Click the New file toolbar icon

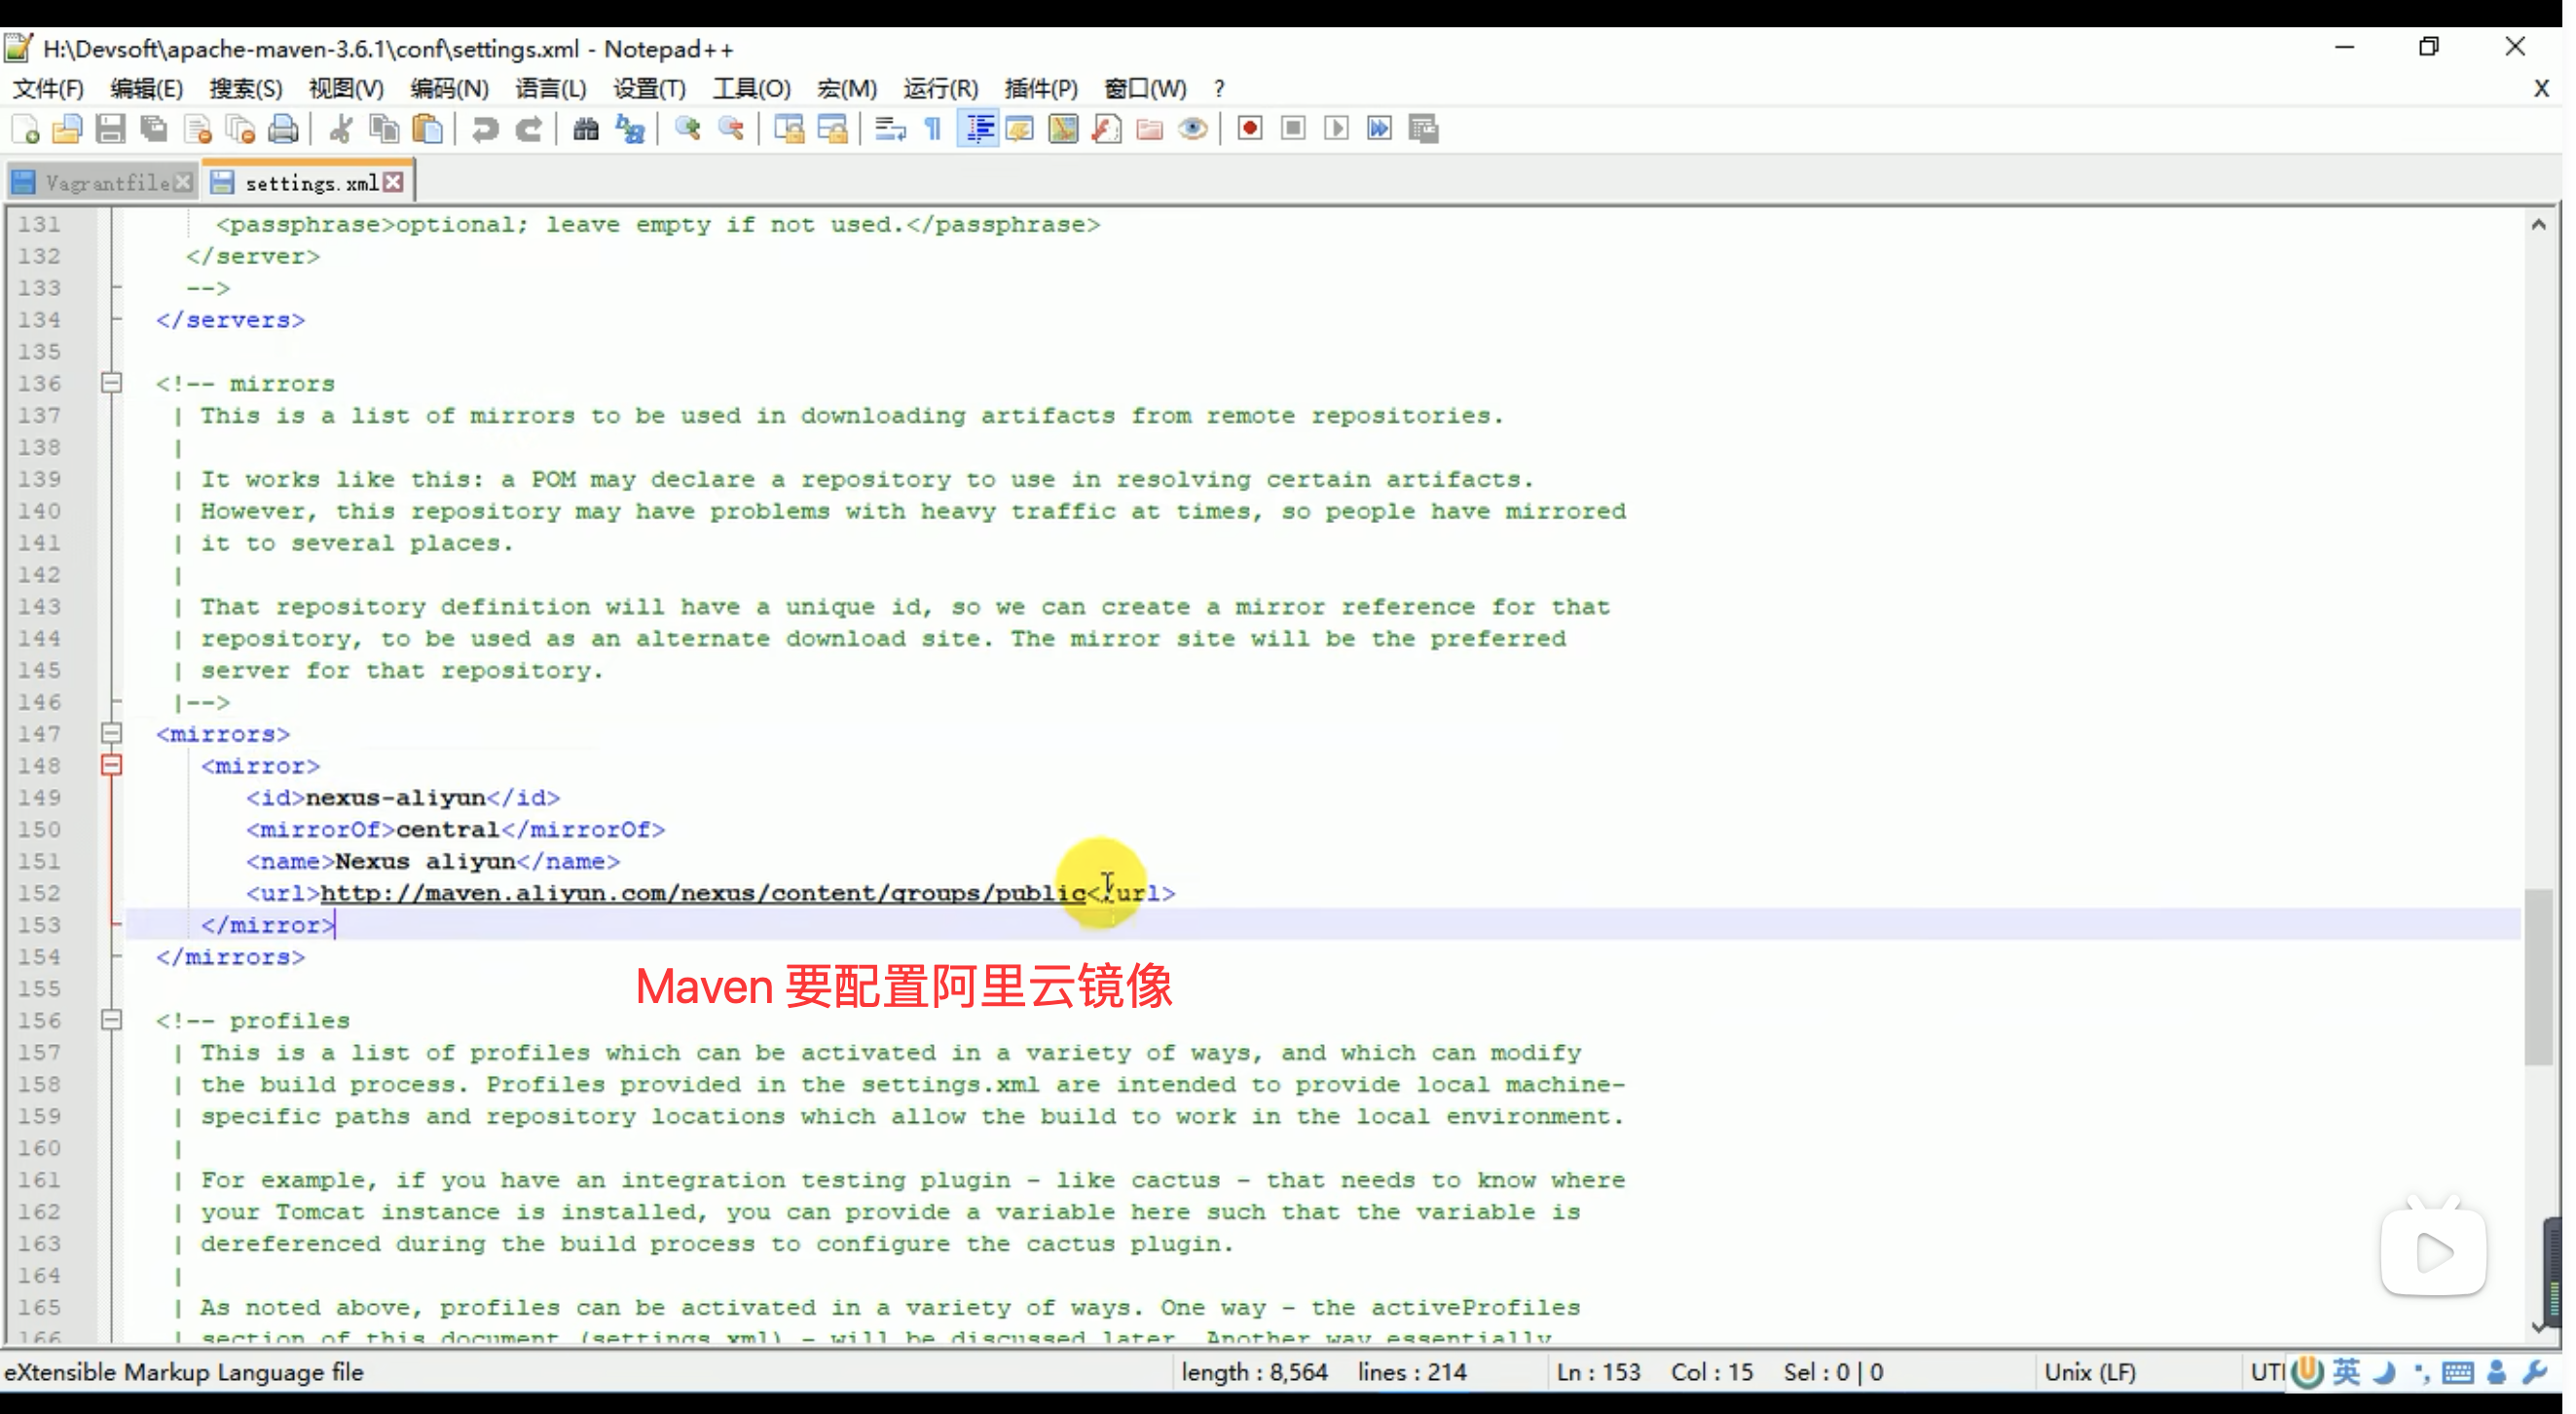pos(25,129)
